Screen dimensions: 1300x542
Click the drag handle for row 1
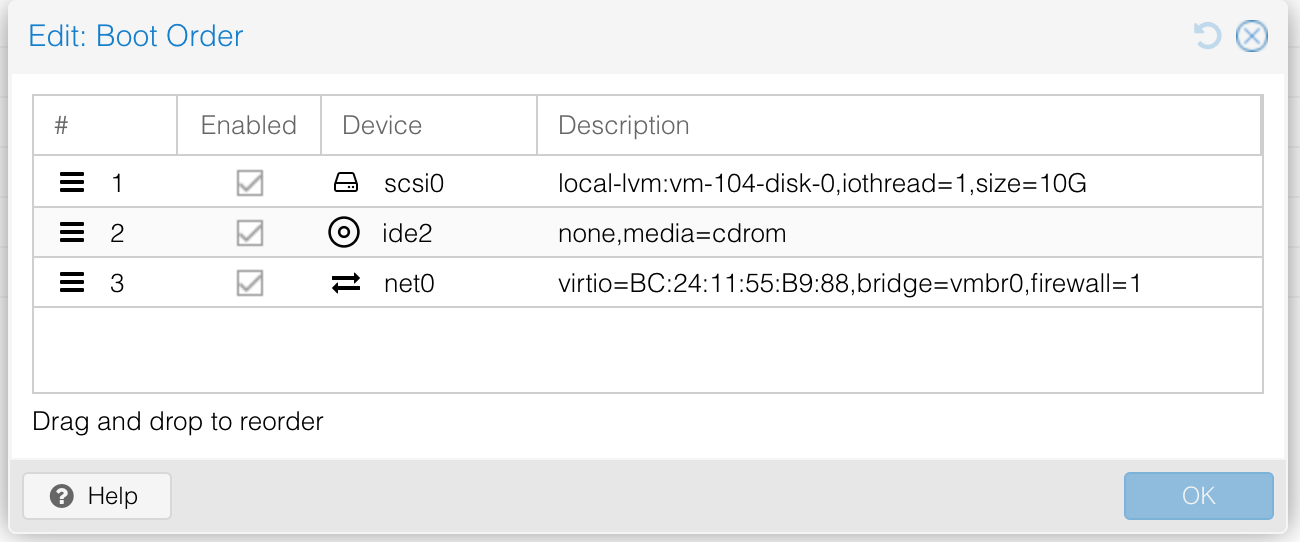point(72,183)
